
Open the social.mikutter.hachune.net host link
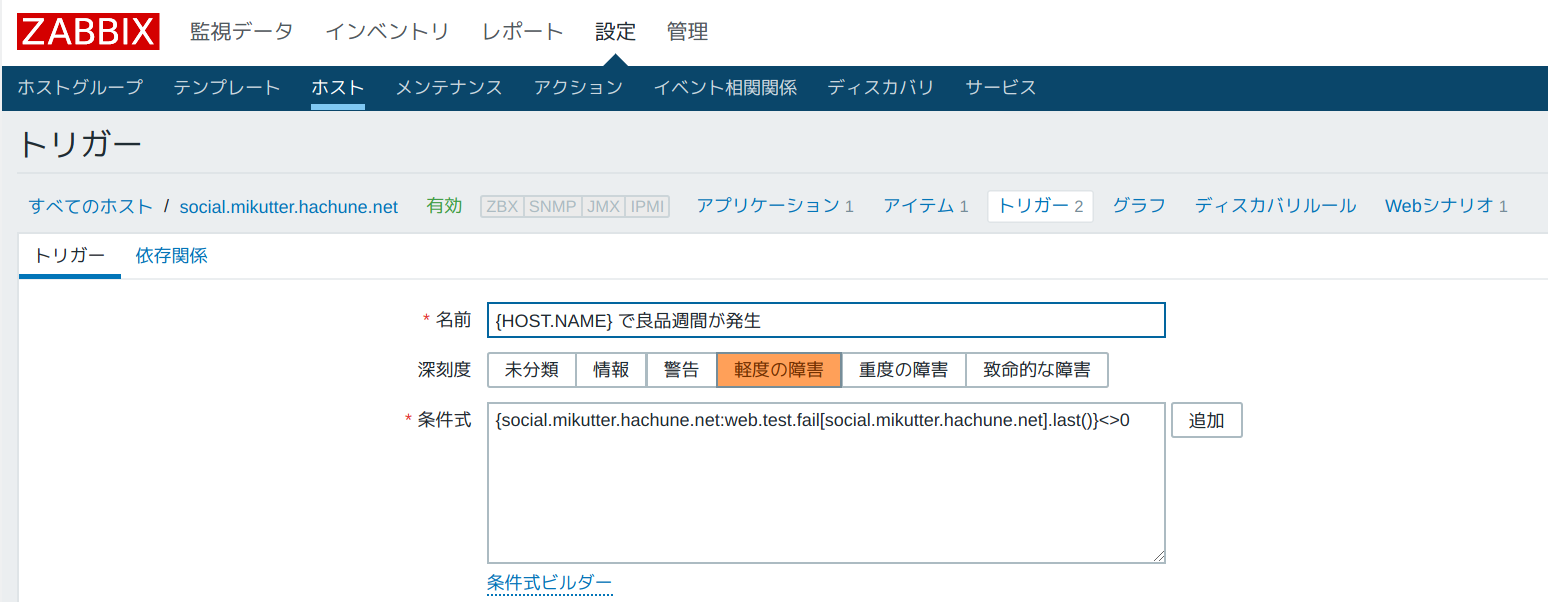pos(288,207)
